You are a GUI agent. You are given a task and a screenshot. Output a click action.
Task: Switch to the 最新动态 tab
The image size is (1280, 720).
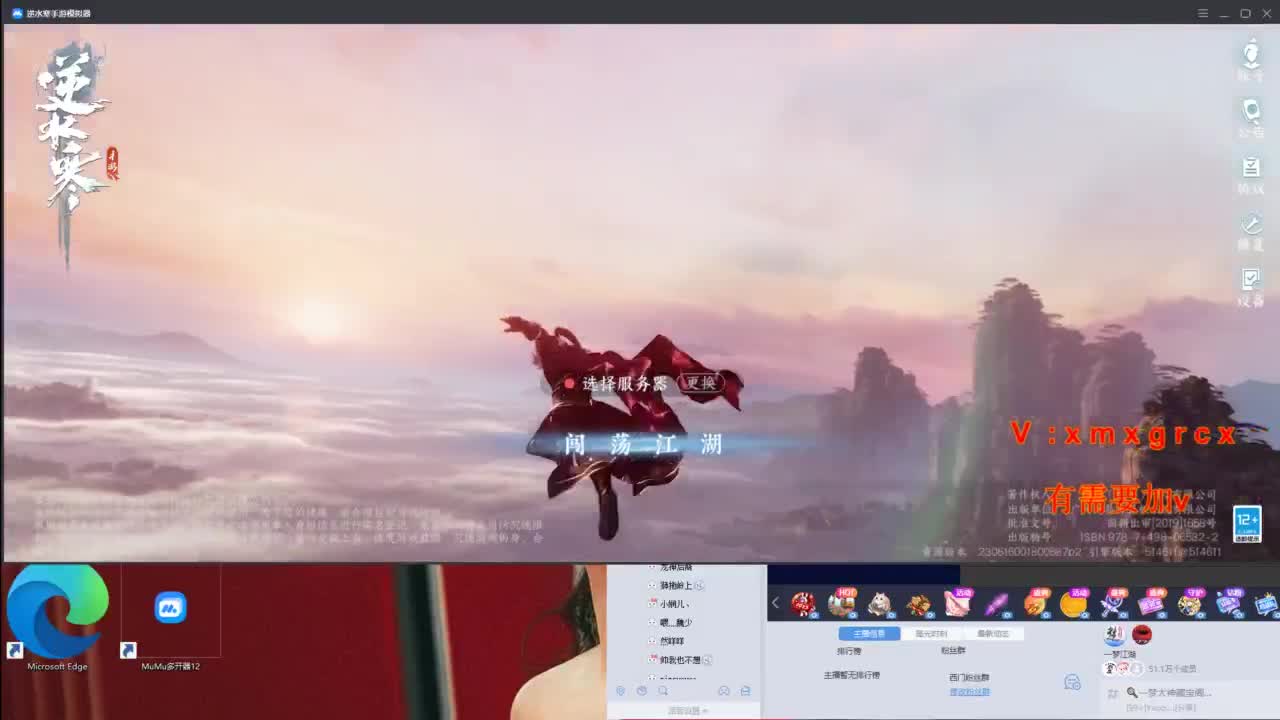(x=993, y=634)
